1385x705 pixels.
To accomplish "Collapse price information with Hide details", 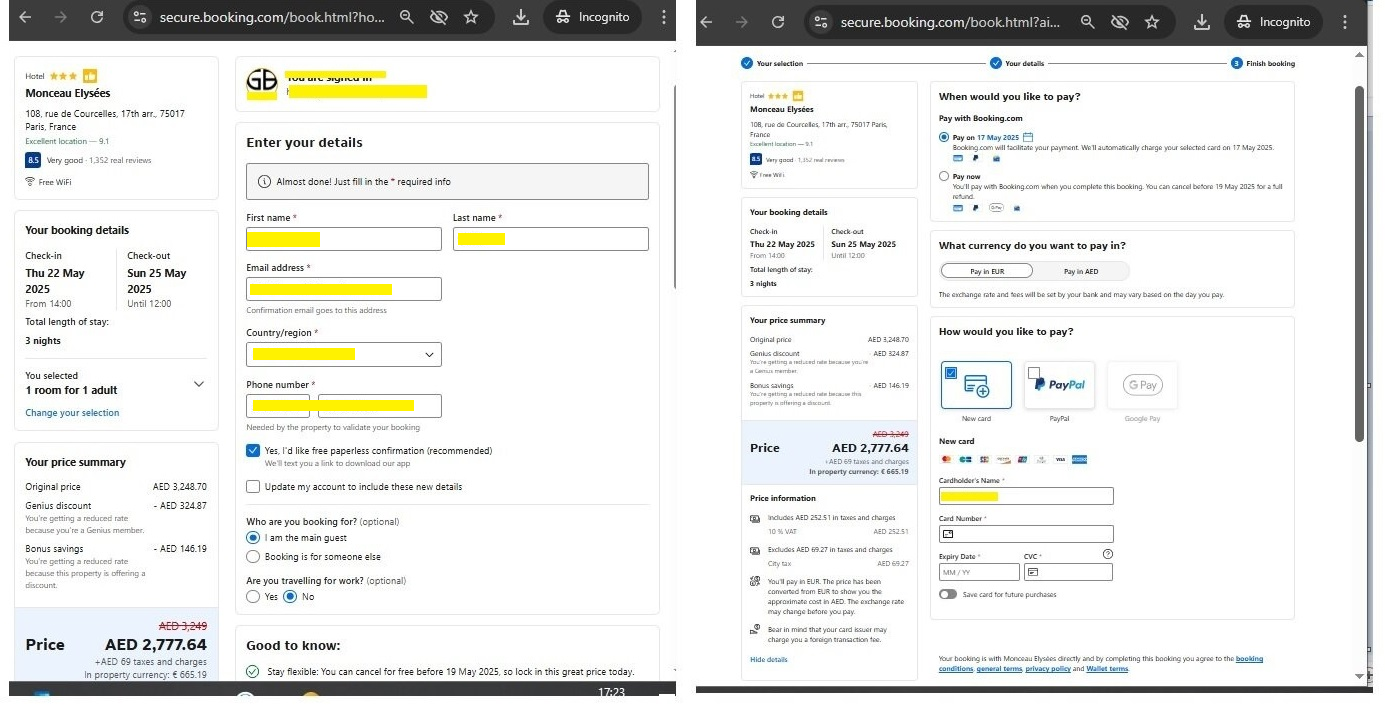I will click(768, 660).
